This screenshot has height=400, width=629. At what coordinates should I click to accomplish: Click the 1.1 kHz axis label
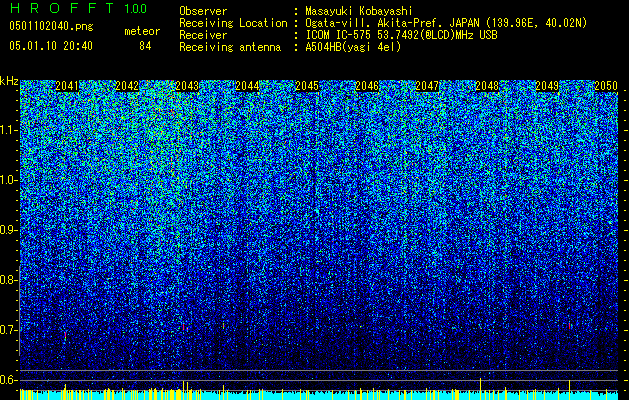pyautogui.click(x=9, y=130)
